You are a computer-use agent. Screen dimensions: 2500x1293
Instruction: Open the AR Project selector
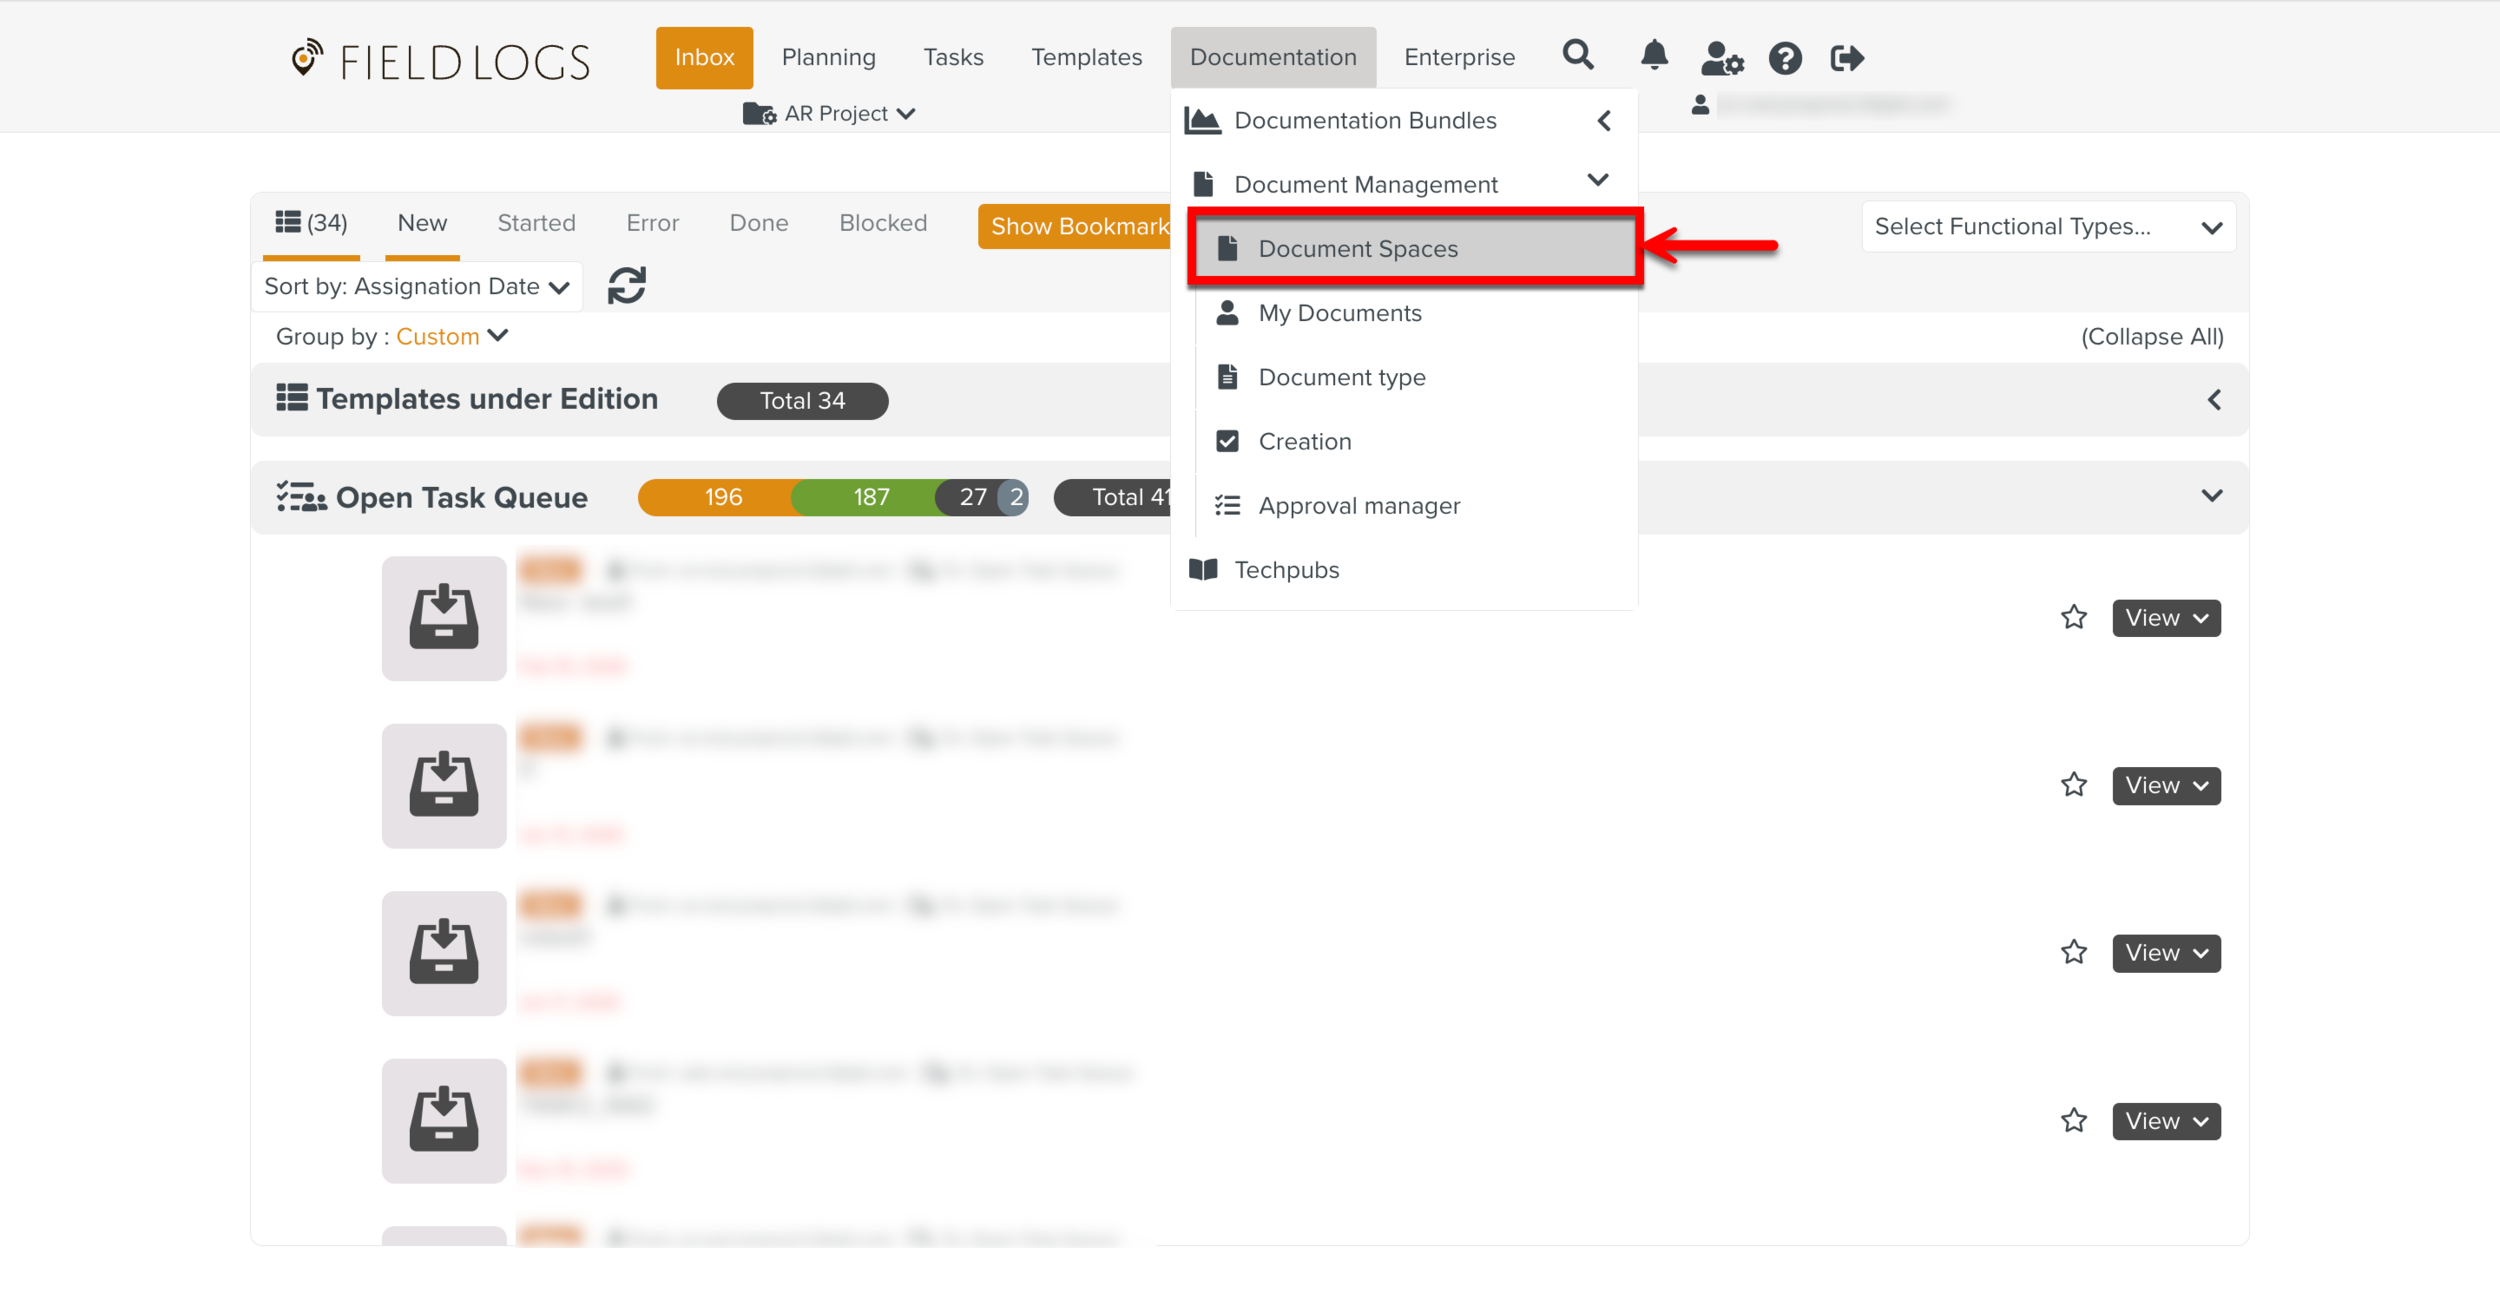click(x=830, y=113)
